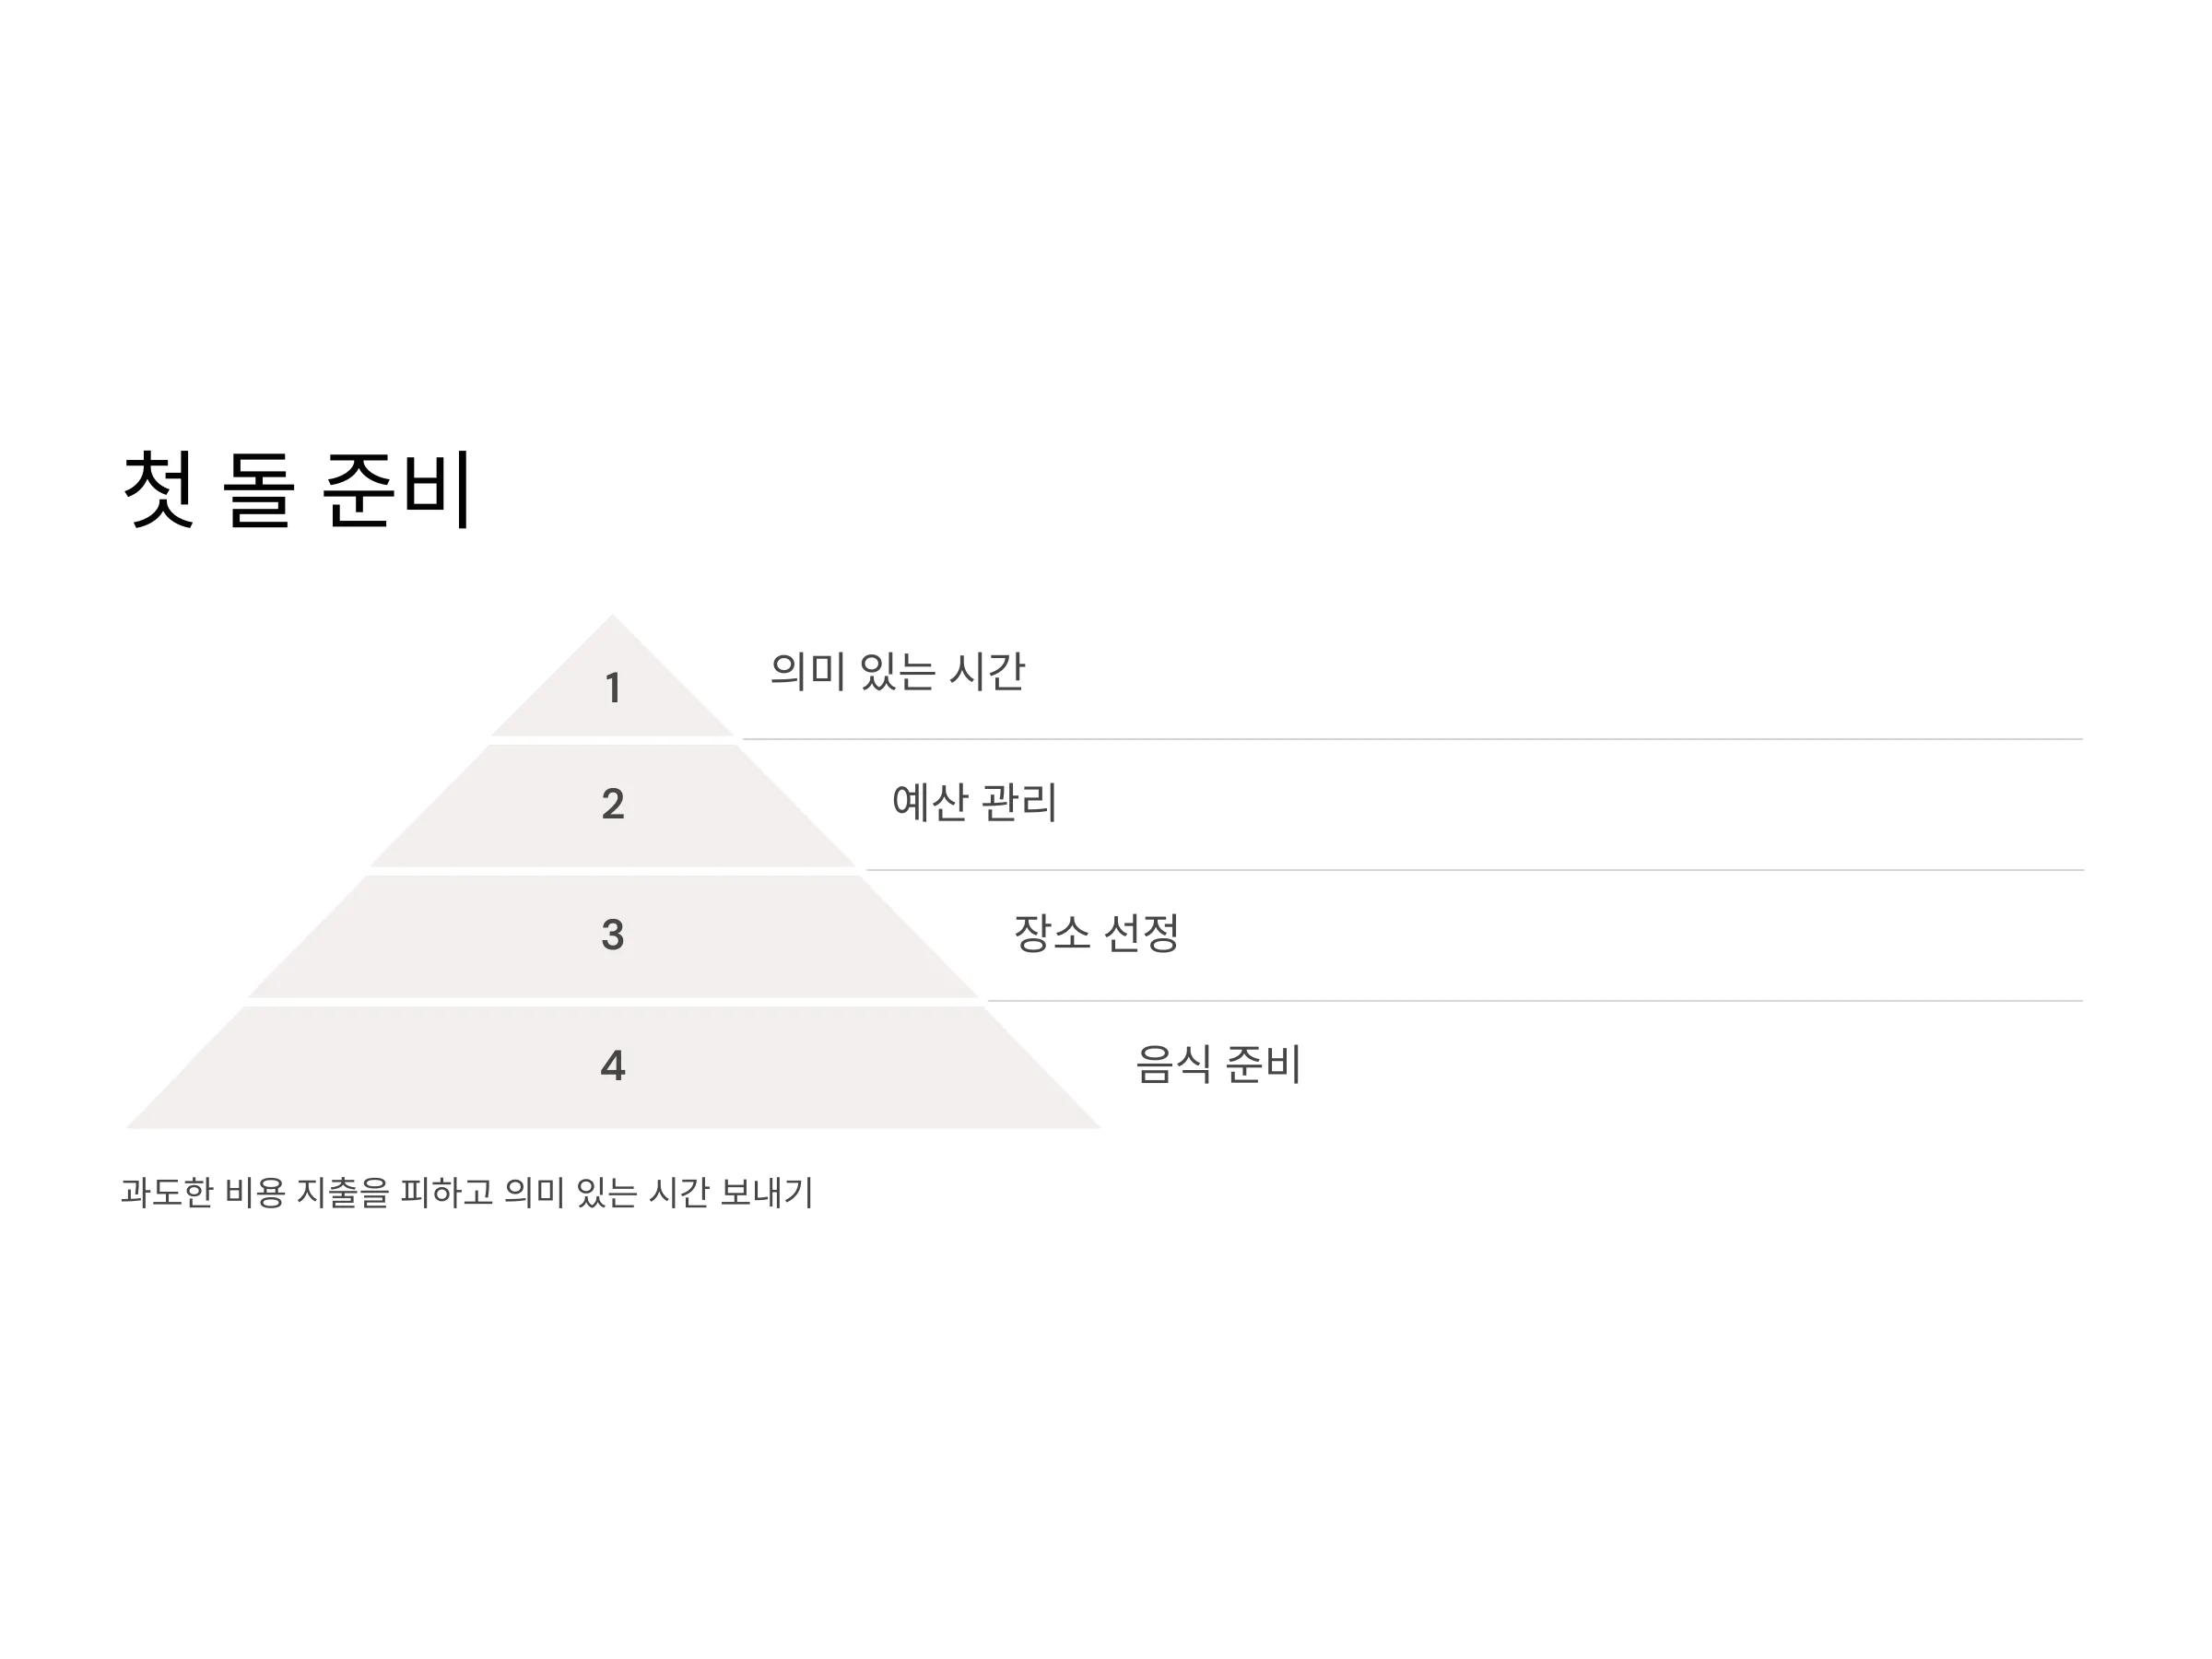
Task: Click the divider line below '장소 선정'
Action: (1535, 1001)
